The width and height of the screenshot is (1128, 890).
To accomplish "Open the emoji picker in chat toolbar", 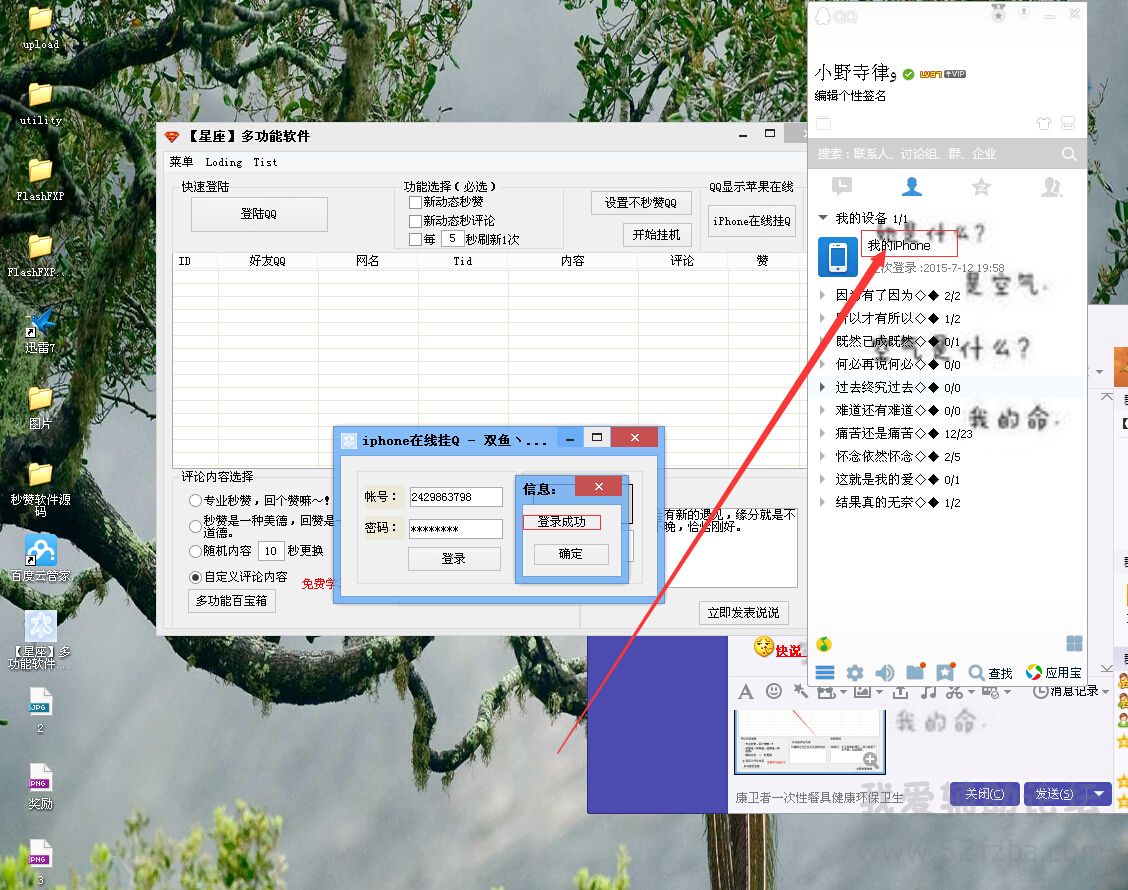I will 773,691.
